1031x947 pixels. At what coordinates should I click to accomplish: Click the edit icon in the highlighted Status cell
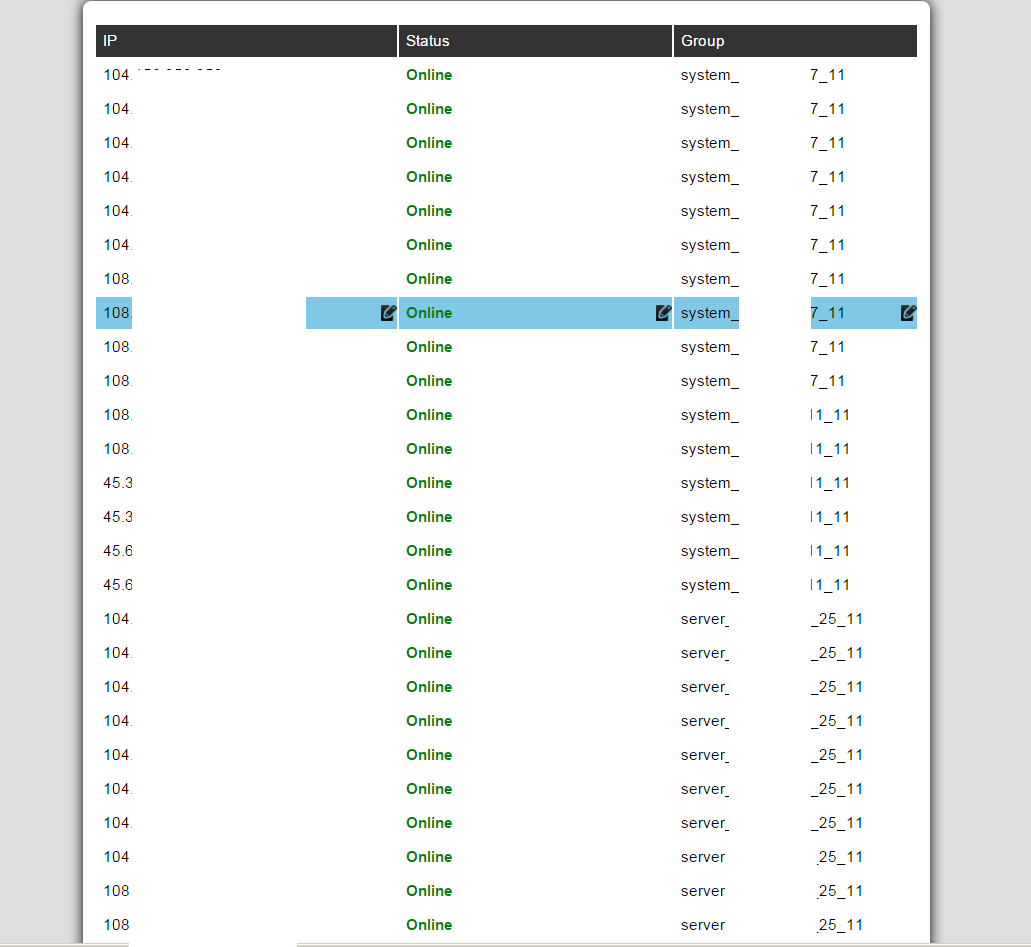click(x=663, y=313)
